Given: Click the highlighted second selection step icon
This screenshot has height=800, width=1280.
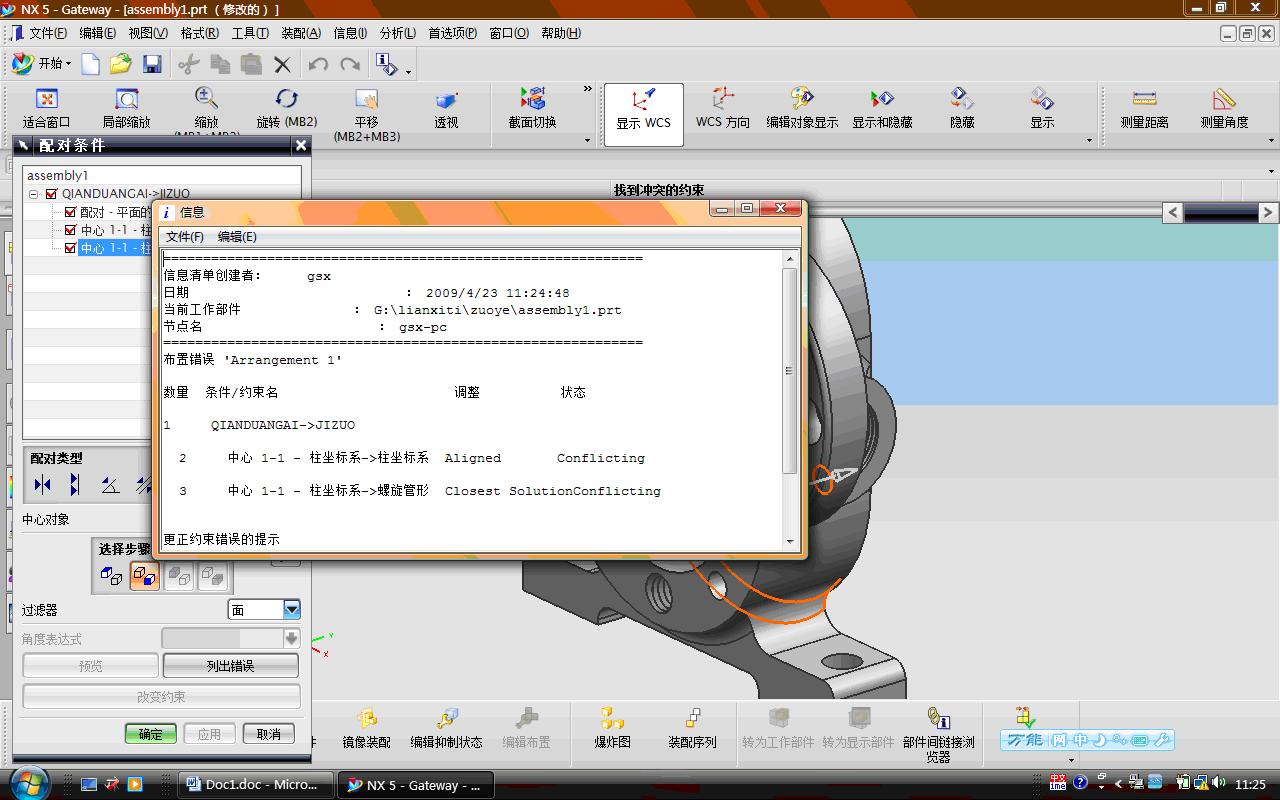Looking at the screenshot, I should coord(145,576).
